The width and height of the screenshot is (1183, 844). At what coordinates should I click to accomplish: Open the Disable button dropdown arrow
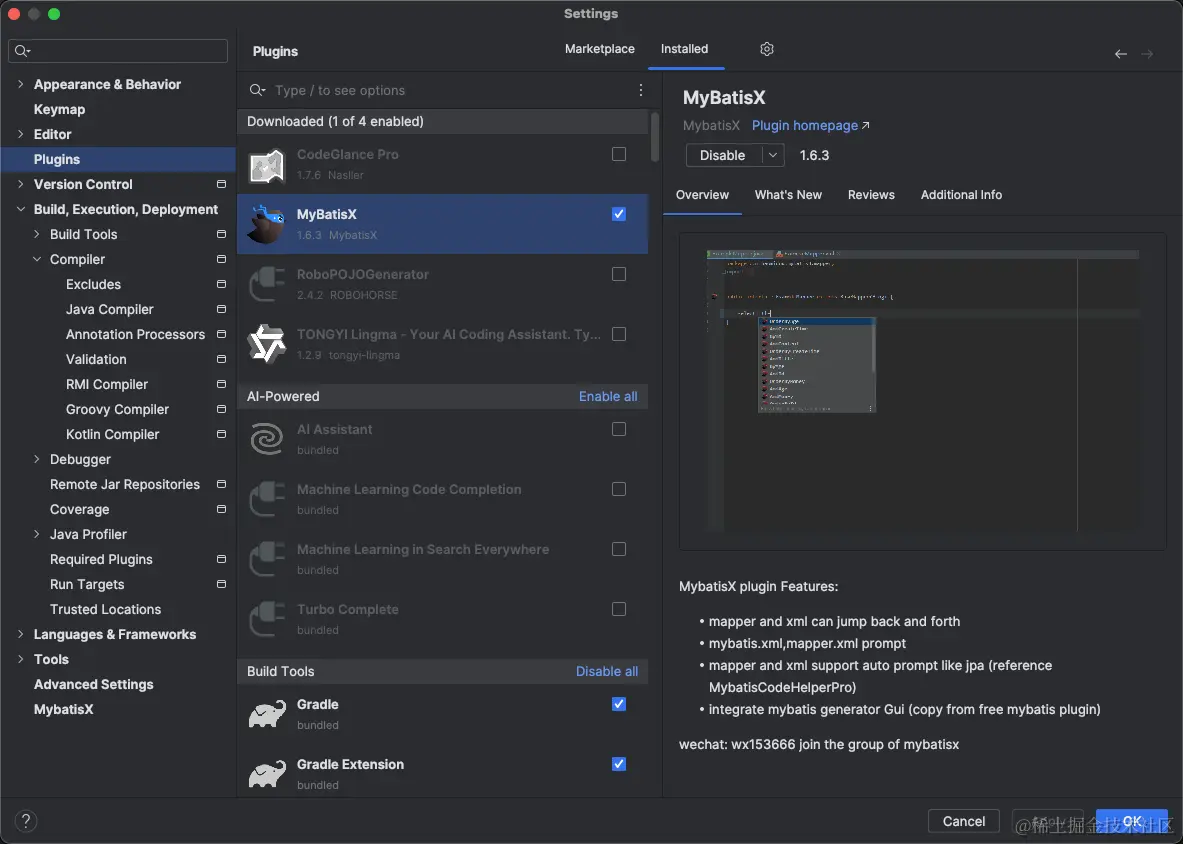pyautogui.click(x=773, y=155)
